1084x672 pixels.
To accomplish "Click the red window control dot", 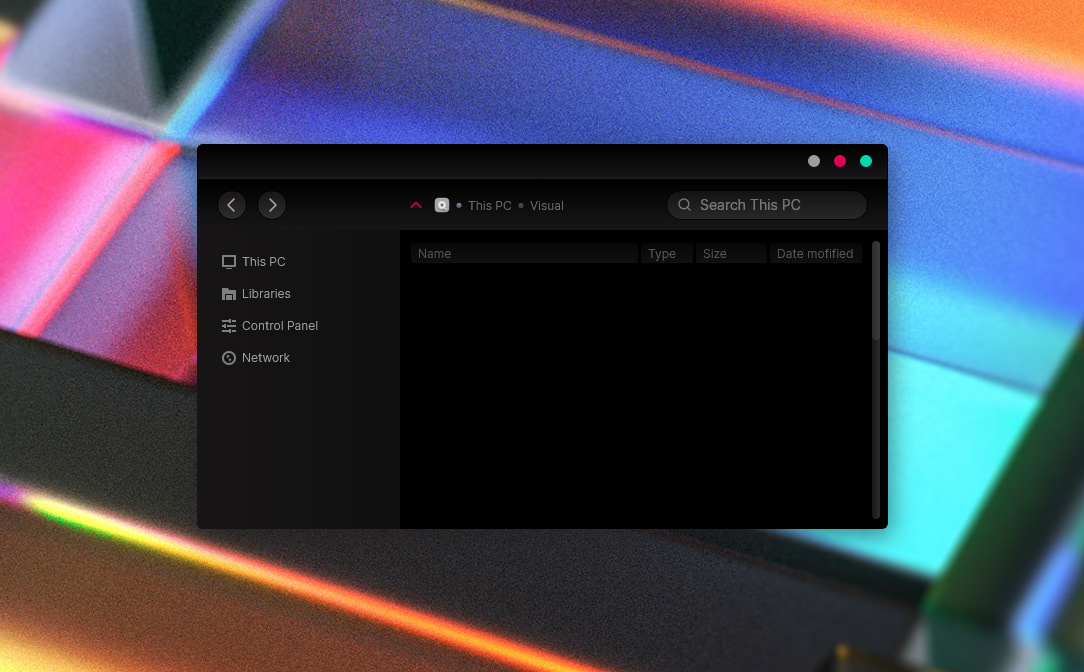I will point(840,161).
